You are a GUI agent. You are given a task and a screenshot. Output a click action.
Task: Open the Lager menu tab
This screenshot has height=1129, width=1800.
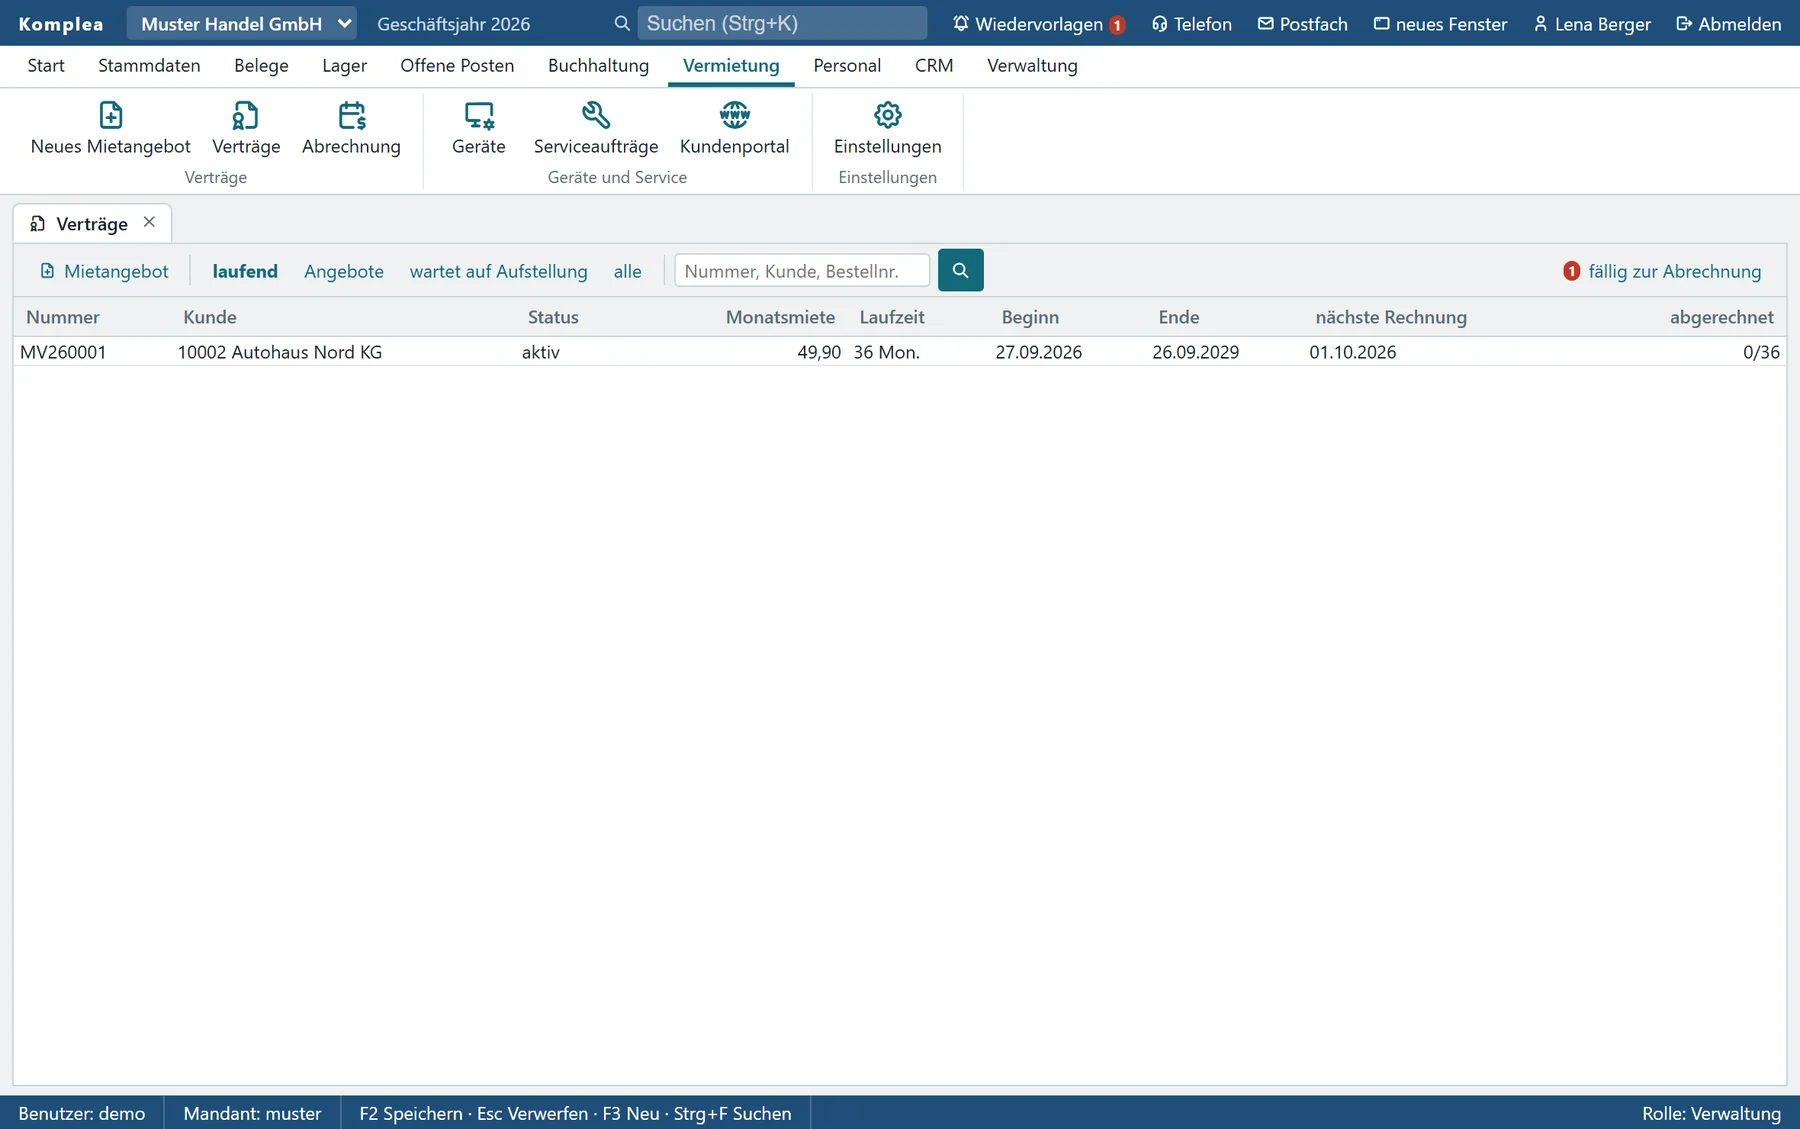[x=344, y=65]
